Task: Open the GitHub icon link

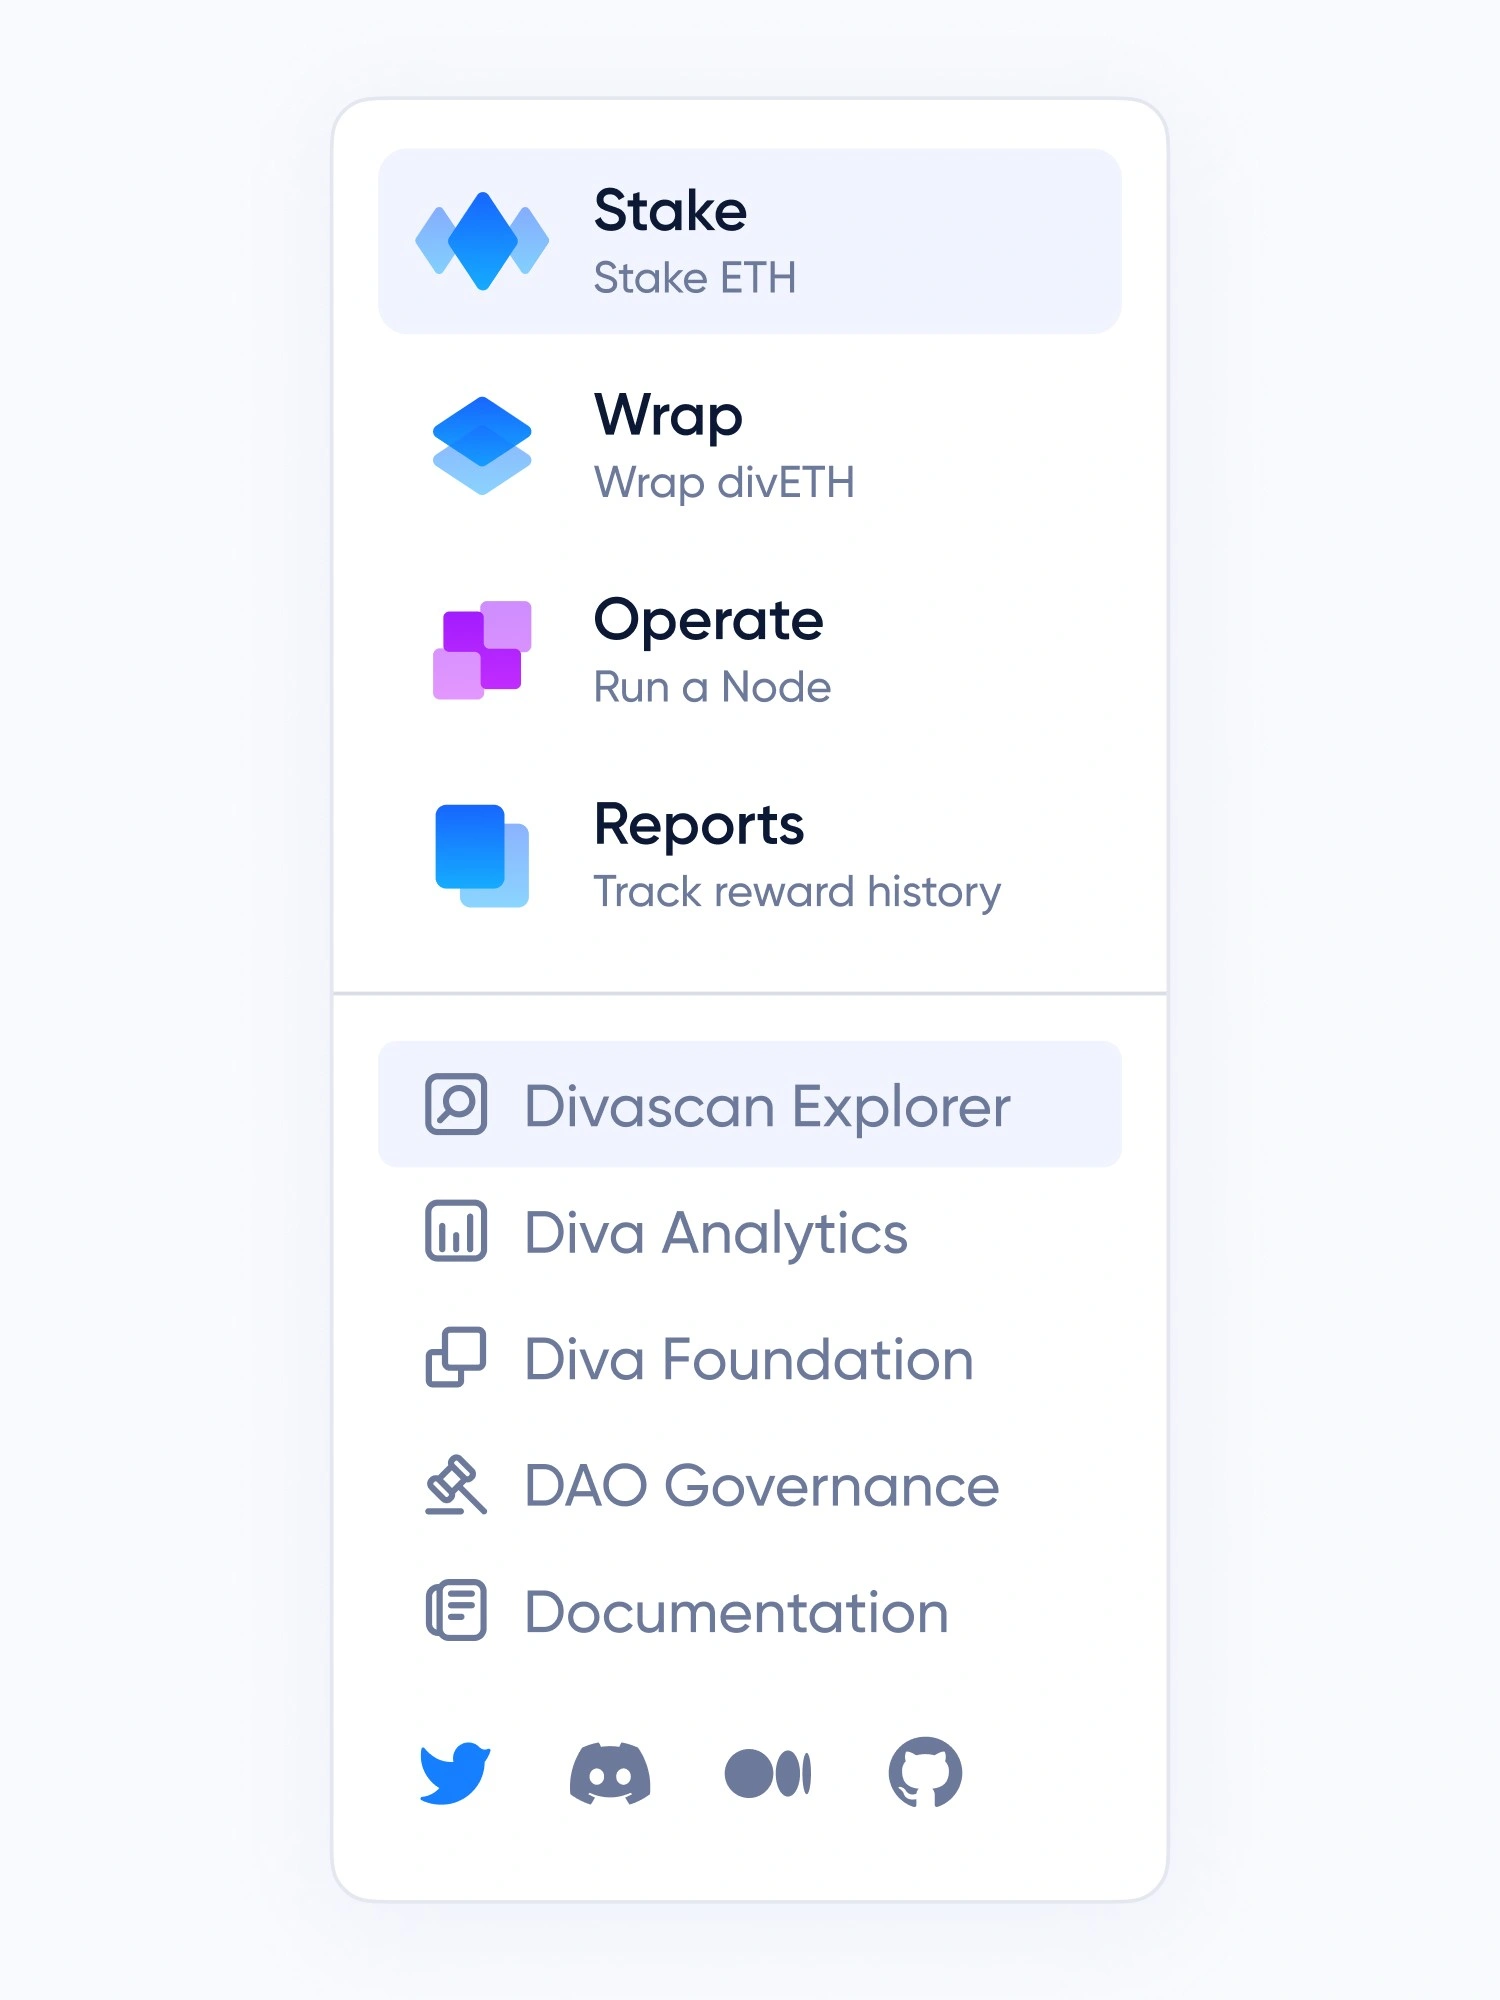Action: 925,1773
